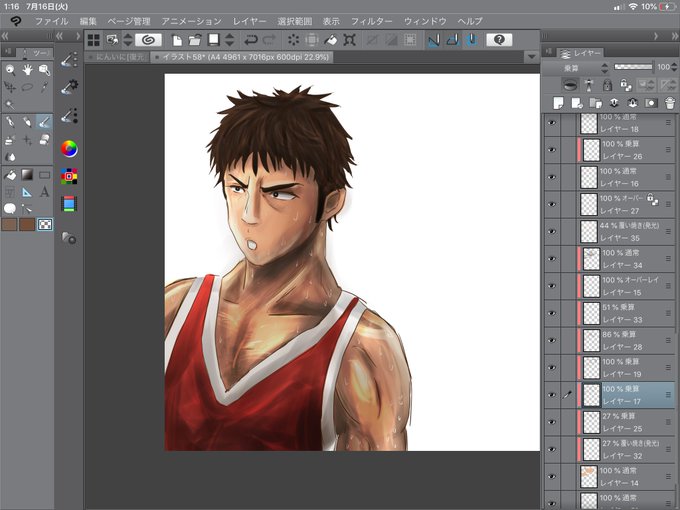Image resolution: width=680 pixels, height=510 pixels.
Task: Toggle Clip to layer below
Action: tap(570, 85)
